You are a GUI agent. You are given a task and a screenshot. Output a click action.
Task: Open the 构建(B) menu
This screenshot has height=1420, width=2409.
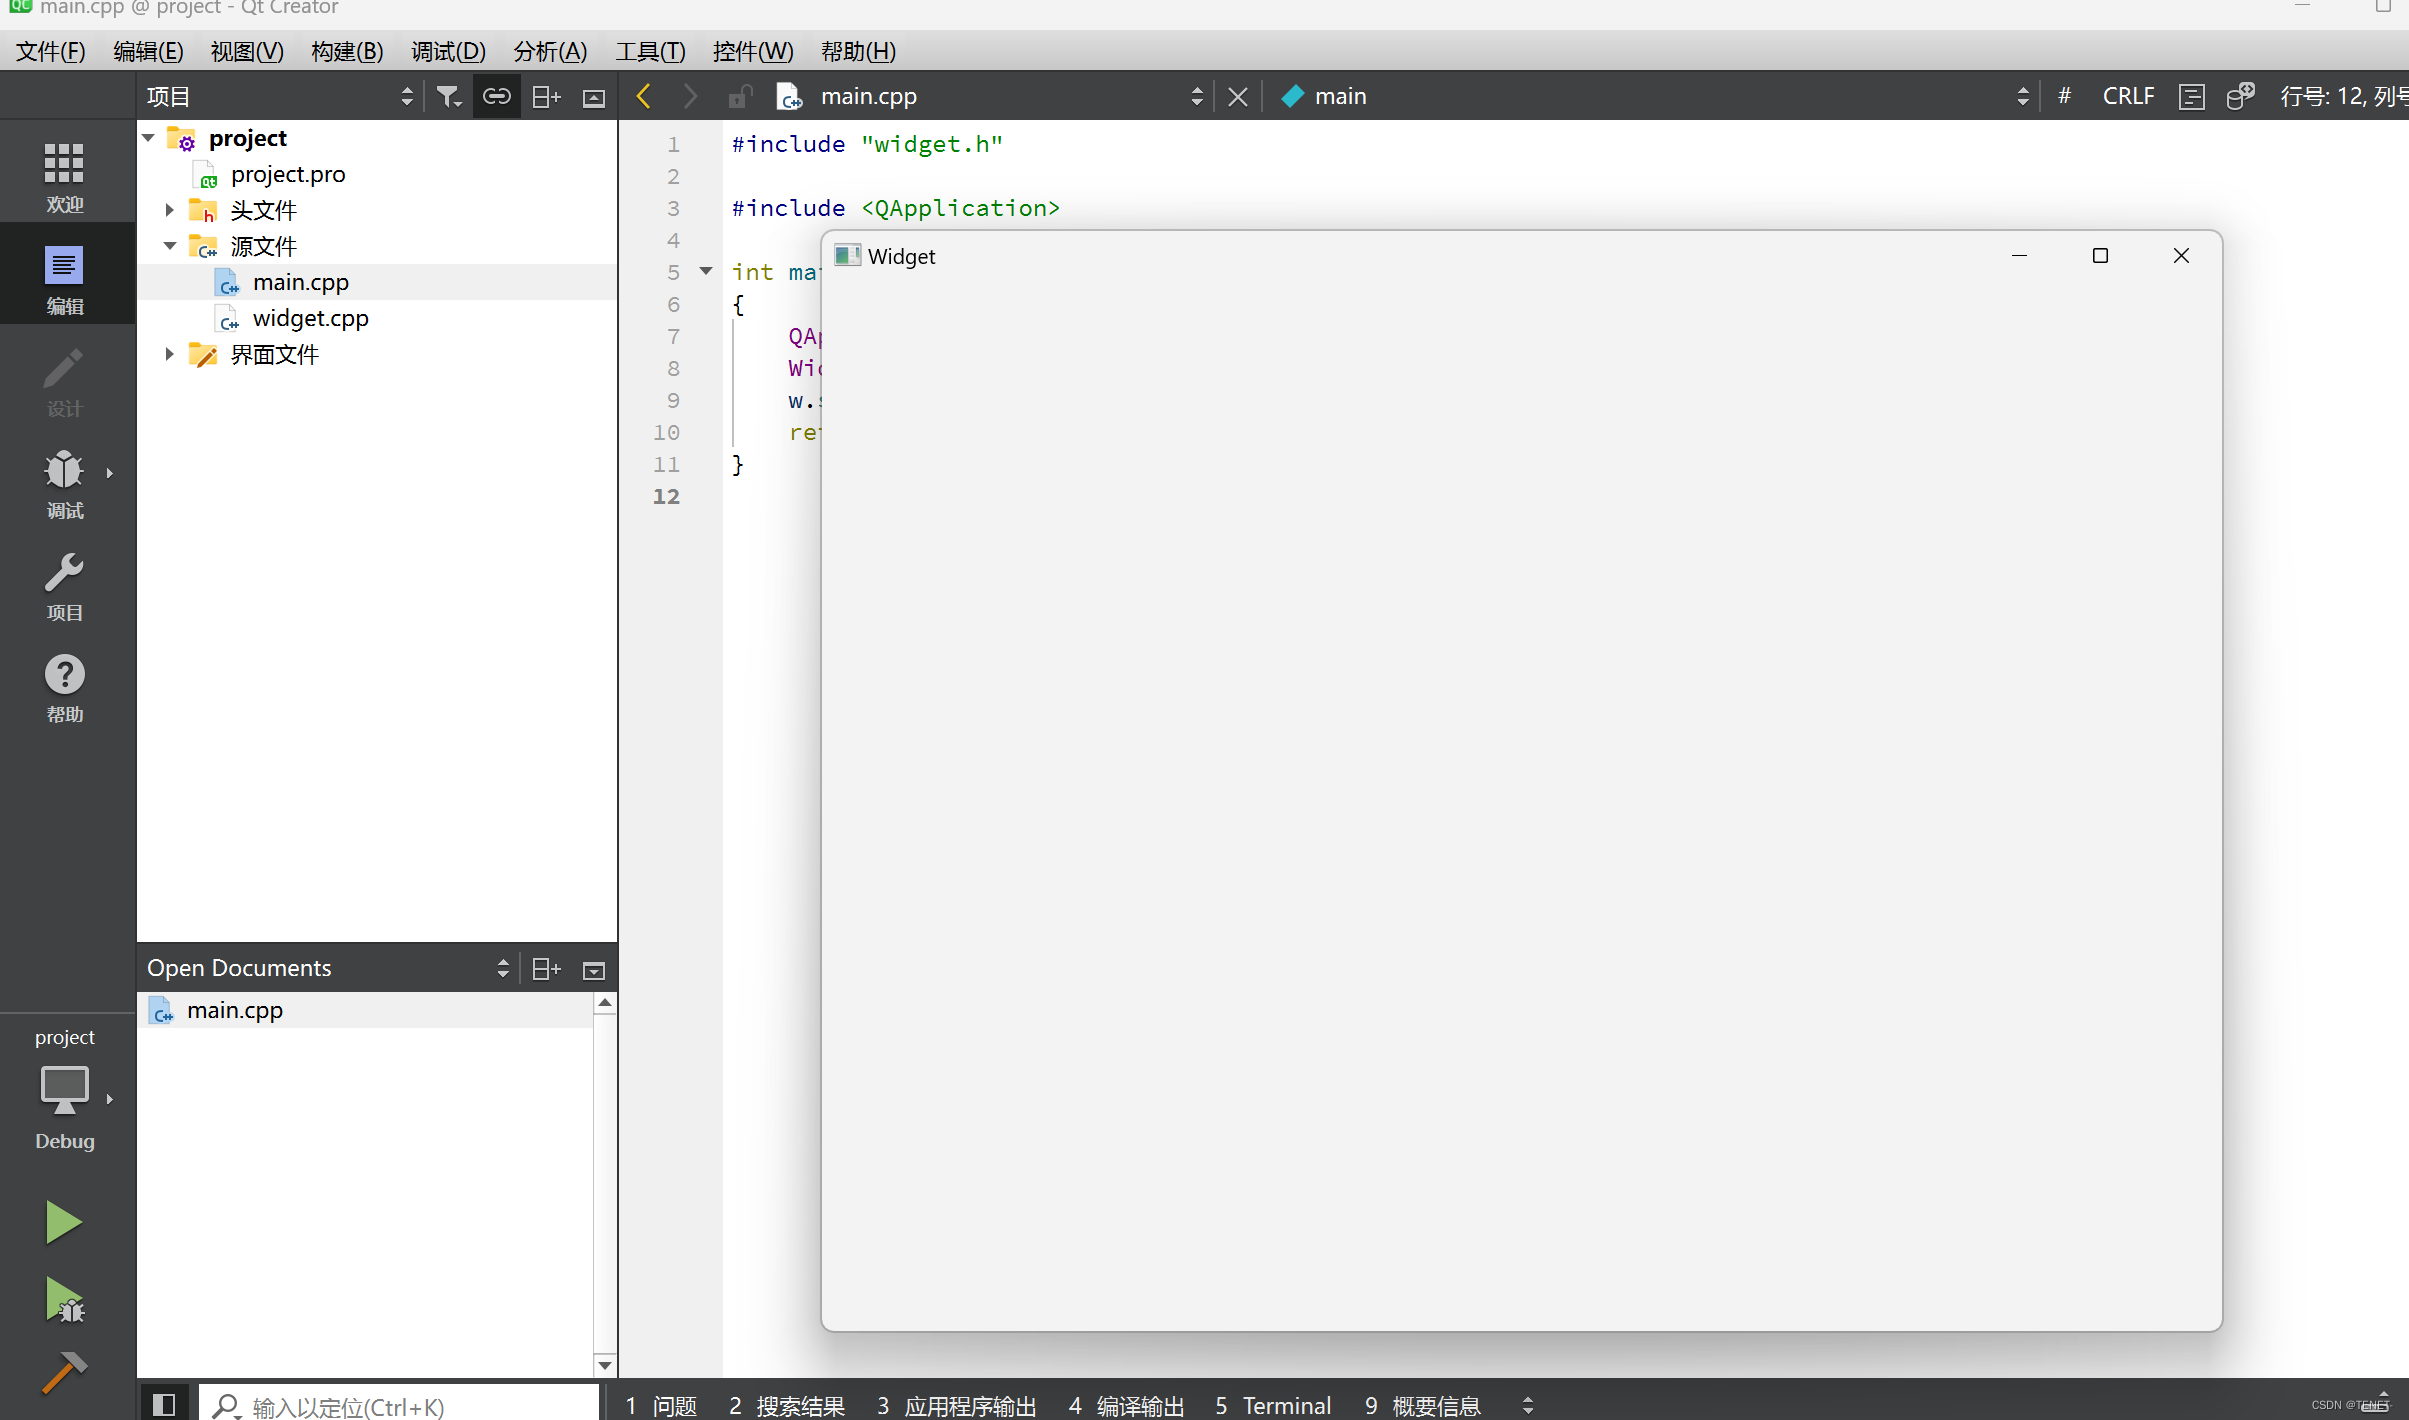point(346,51)
